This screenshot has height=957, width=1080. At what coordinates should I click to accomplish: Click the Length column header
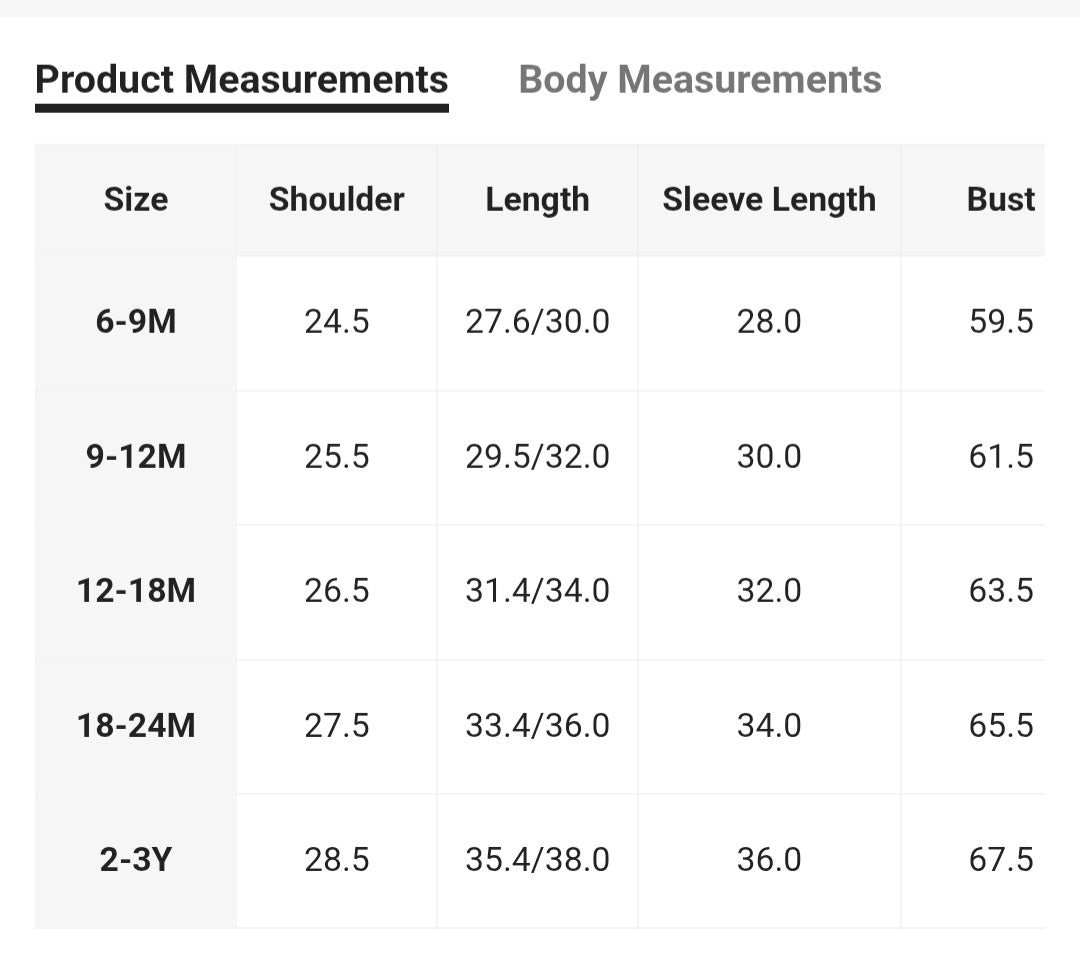pyautogui.click(x=537, y=200)
